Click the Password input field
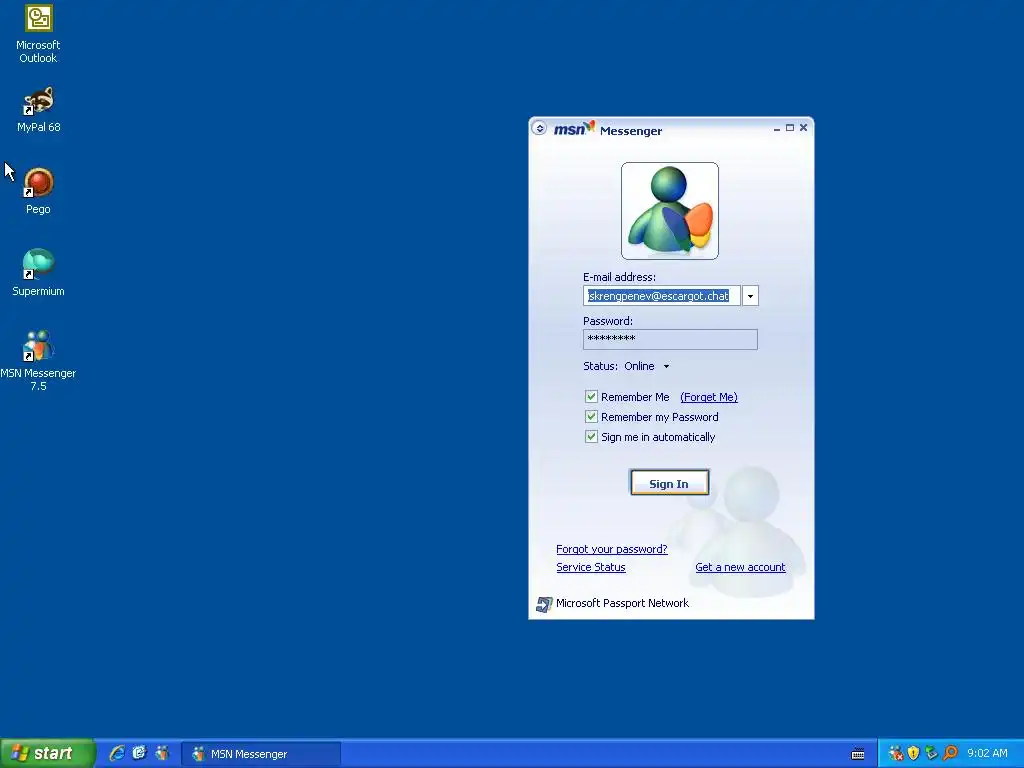 [670, 339]
